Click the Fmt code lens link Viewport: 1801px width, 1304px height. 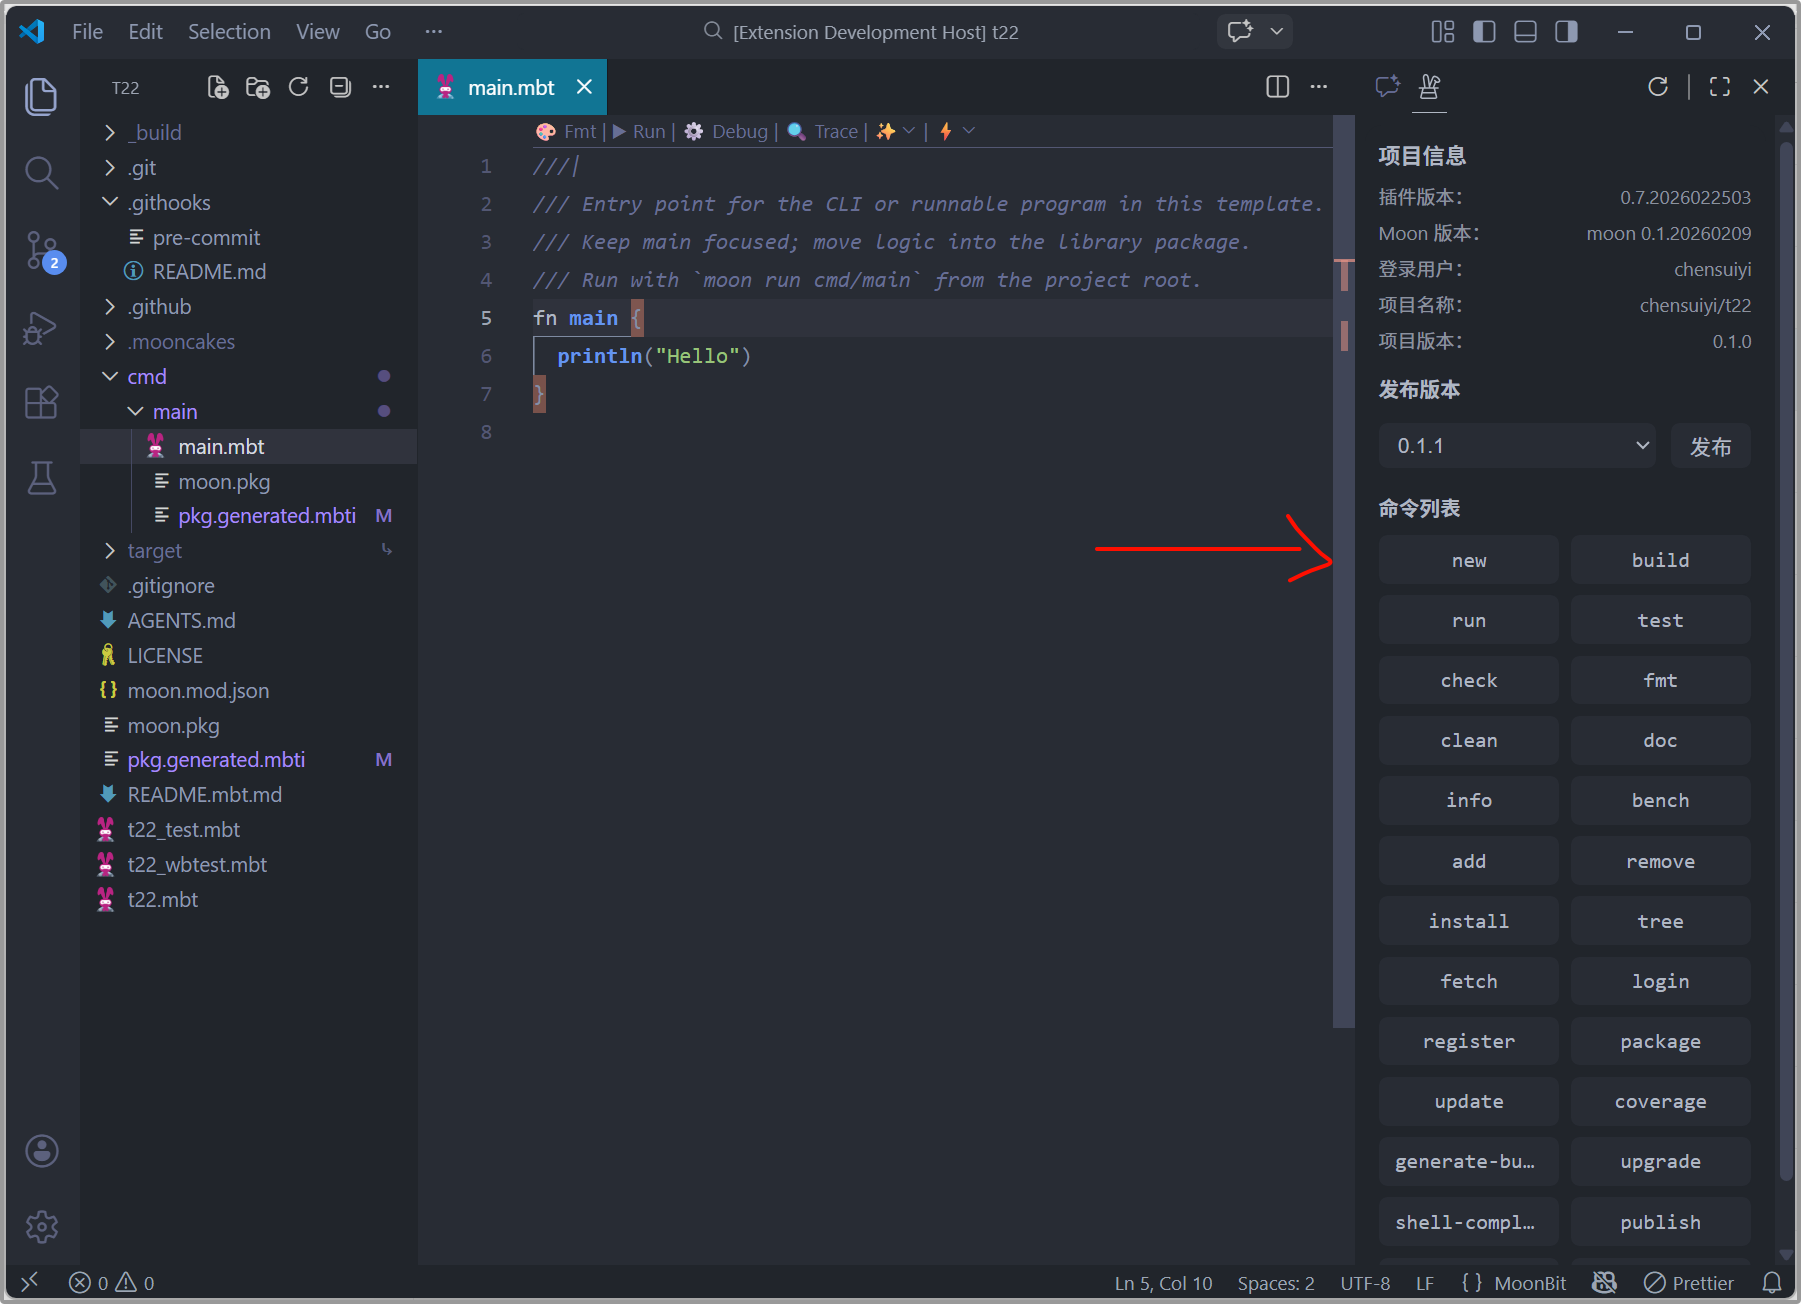(x=567, y=131)
